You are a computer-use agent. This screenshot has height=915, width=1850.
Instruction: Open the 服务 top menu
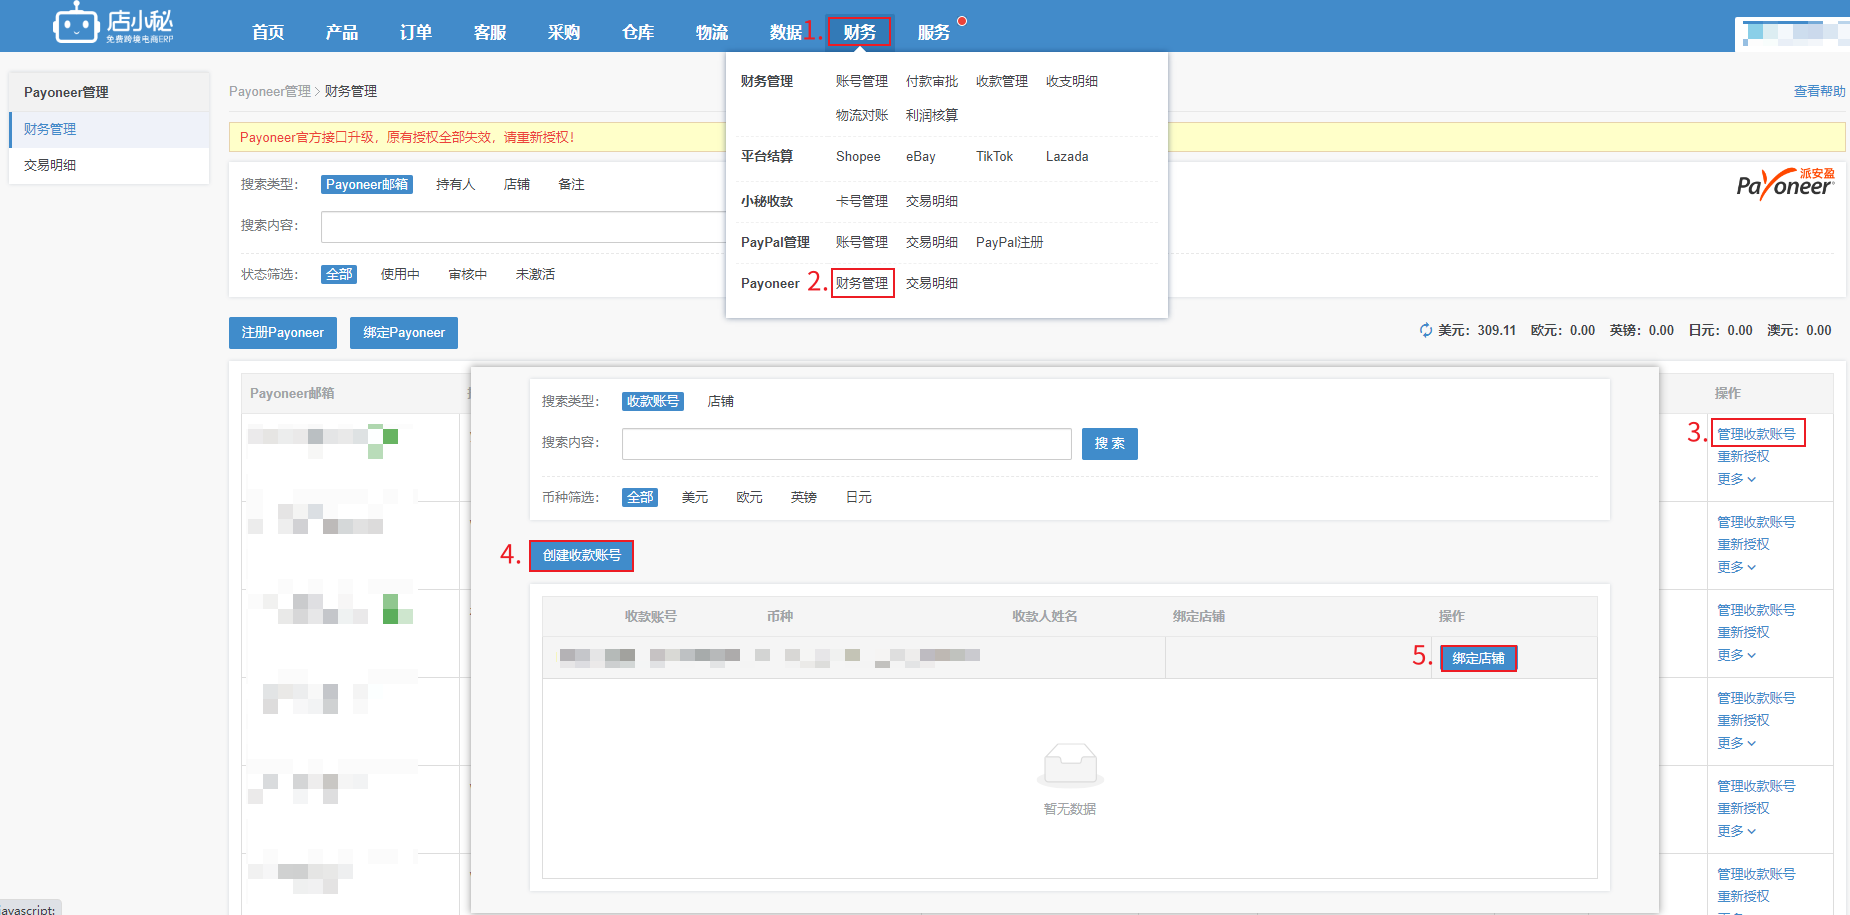pyautogui.click(x=934, y=32)
